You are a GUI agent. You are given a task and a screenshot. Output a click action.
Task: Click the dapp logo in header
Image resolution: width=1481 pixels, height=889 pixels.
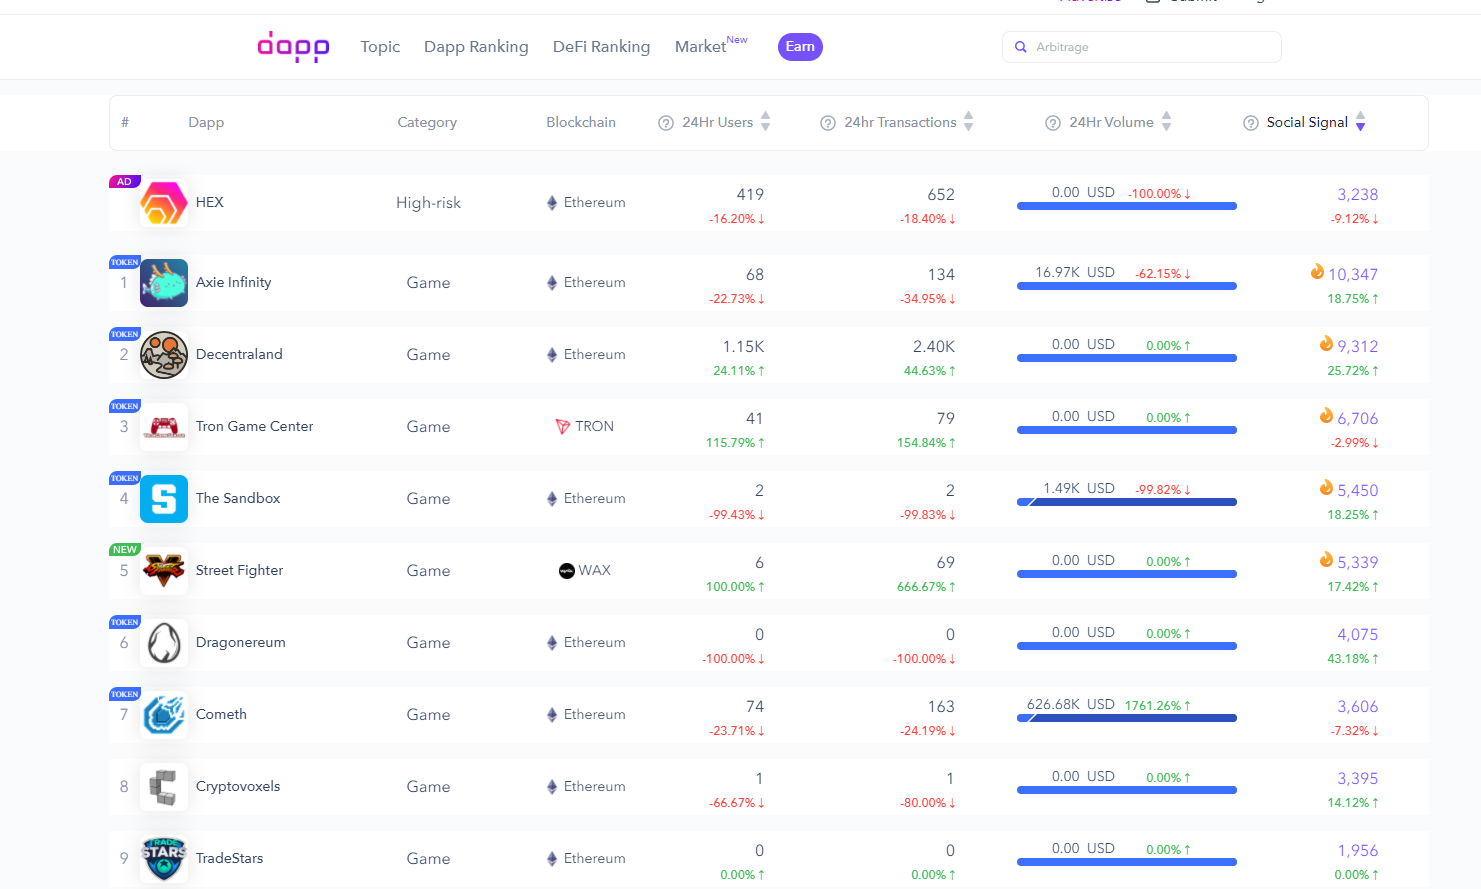point(293,47)
